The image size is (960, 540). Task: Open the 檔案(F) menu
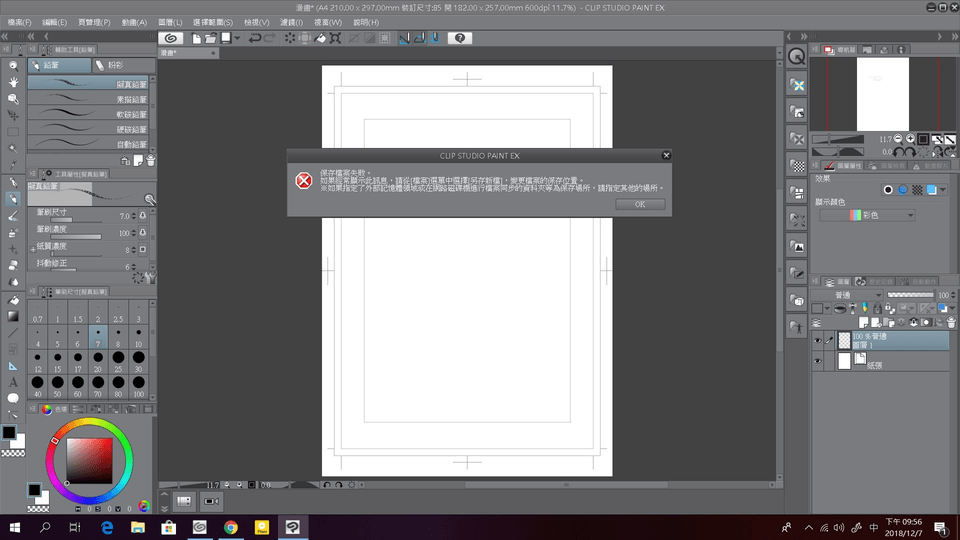click(20, 22)
